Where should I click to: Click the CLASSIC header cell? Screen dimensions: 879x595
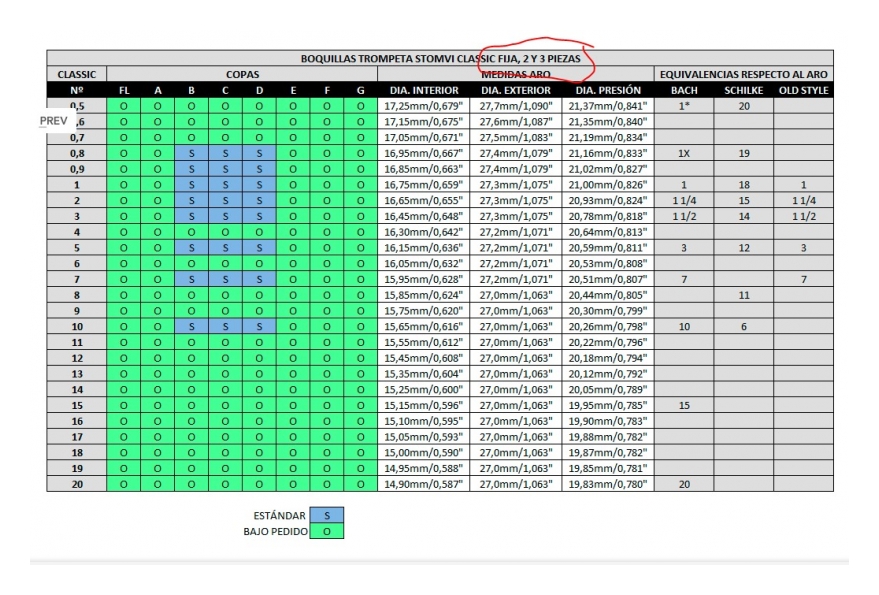click(x=77, y=74)
